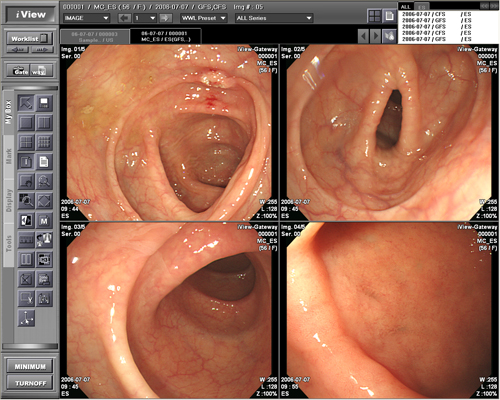
Task: Open the My Box vertical tab
Action: [9, 112]
